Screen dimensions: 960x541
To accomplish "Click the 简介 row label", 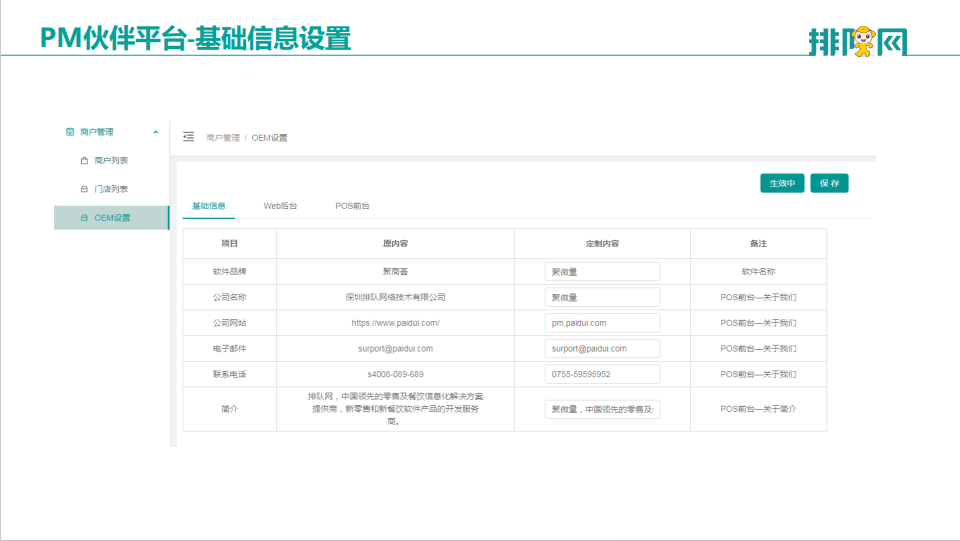I will (x=230, y=409).
